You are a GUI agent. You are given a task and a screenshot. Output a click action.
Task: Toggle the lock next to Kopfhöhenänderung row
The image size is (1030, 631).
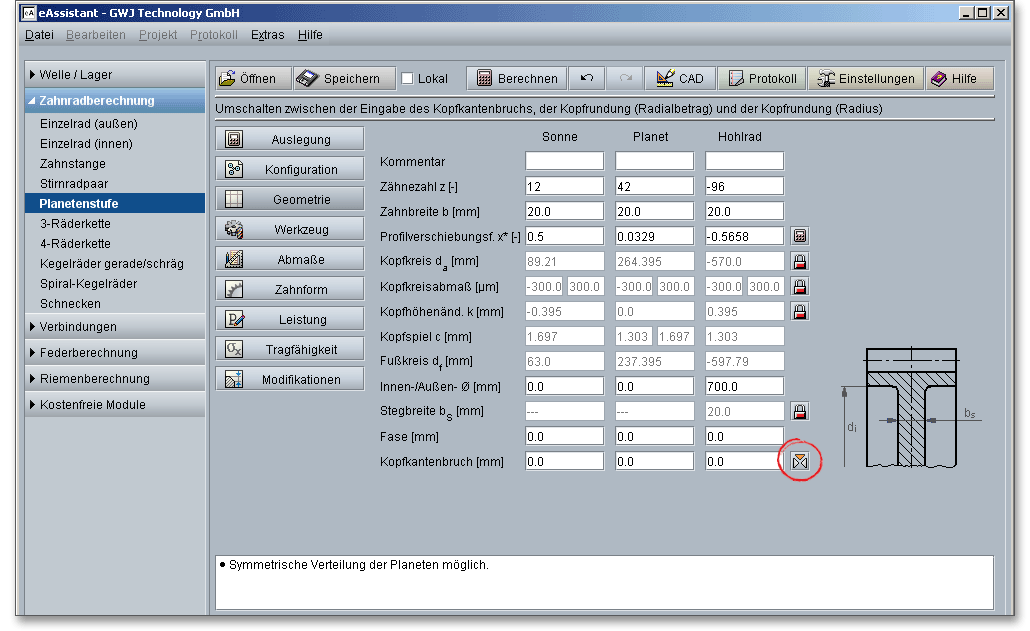pos(800,311)
